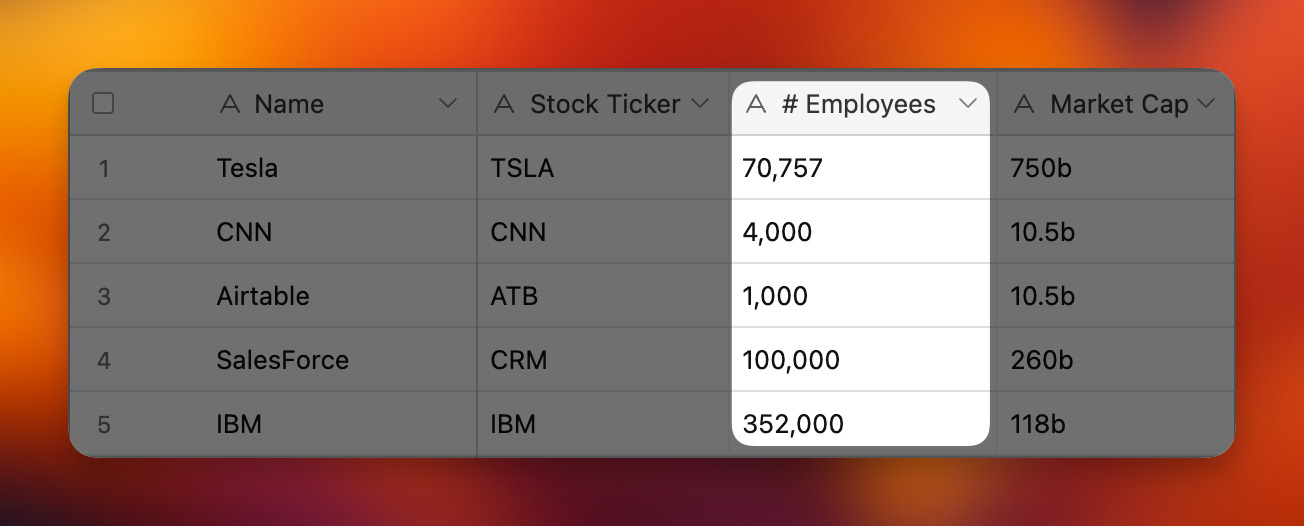Screen dimensions: 1304x526
Task: Select row number 4
Action: point(104,360)
